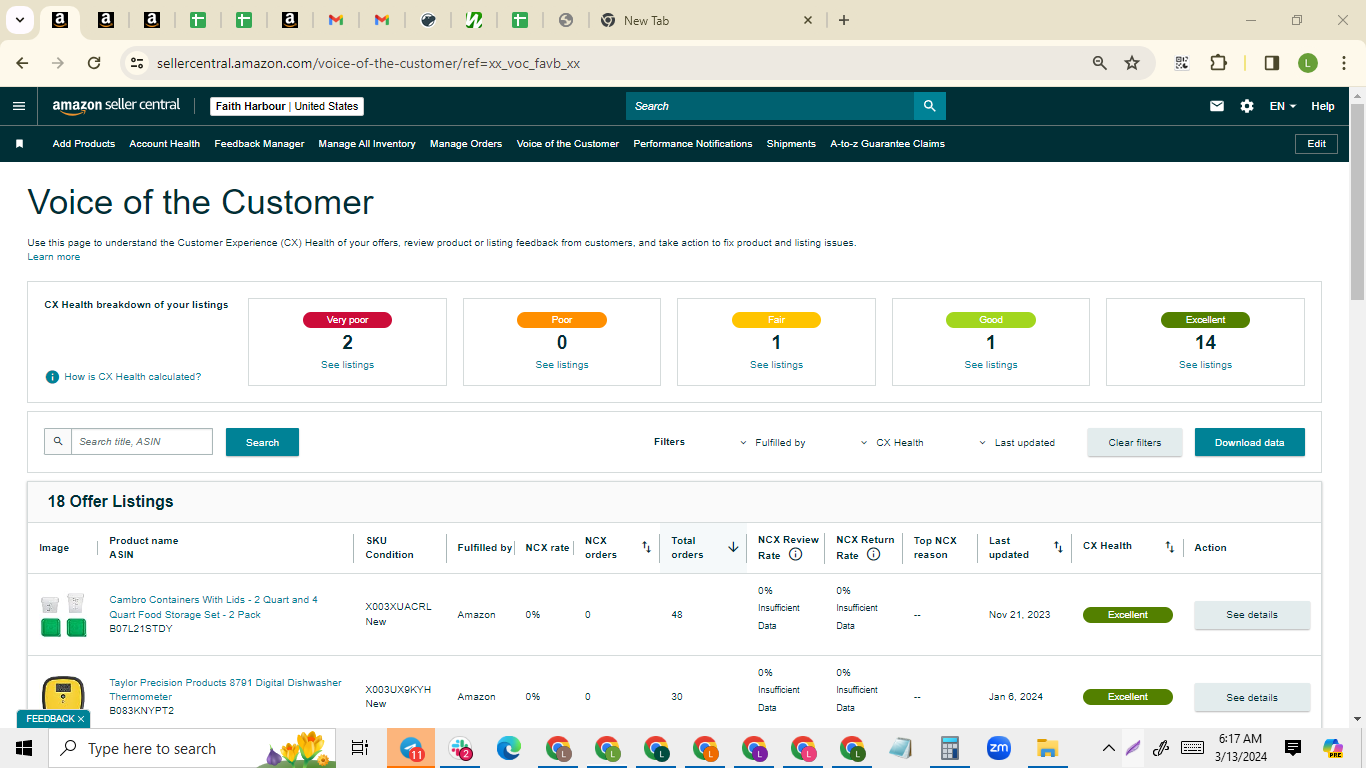Open Slack from the taskbar
Viewport: 1366px width, 768px height.
coord(460,748)
